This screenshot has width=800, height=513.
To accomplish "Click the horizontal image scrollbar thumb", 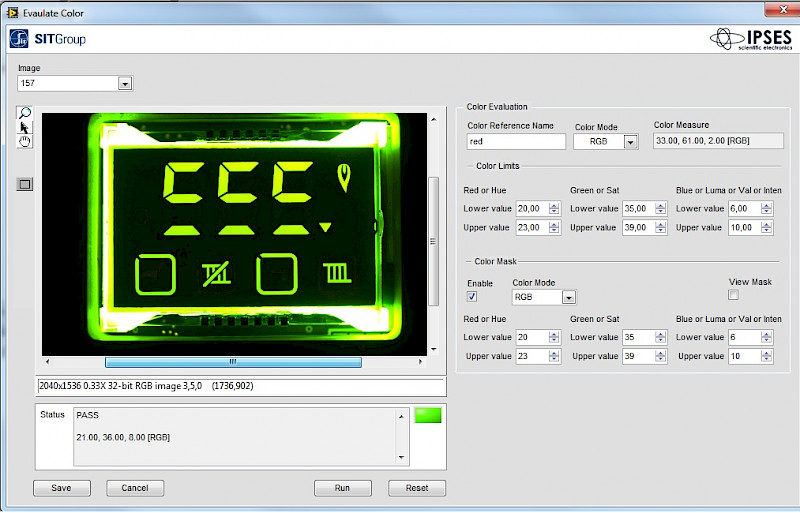I will 233,362.
